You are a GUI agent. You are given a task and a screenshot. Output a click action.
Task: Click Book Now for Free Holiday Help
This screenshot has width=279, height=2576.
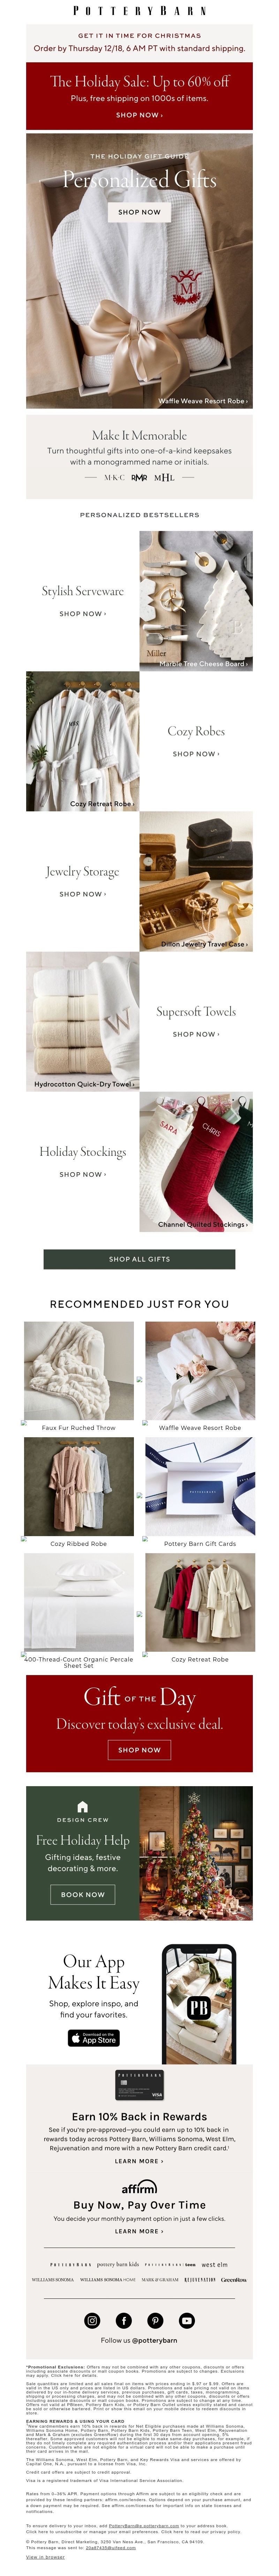pos(82,1894)
